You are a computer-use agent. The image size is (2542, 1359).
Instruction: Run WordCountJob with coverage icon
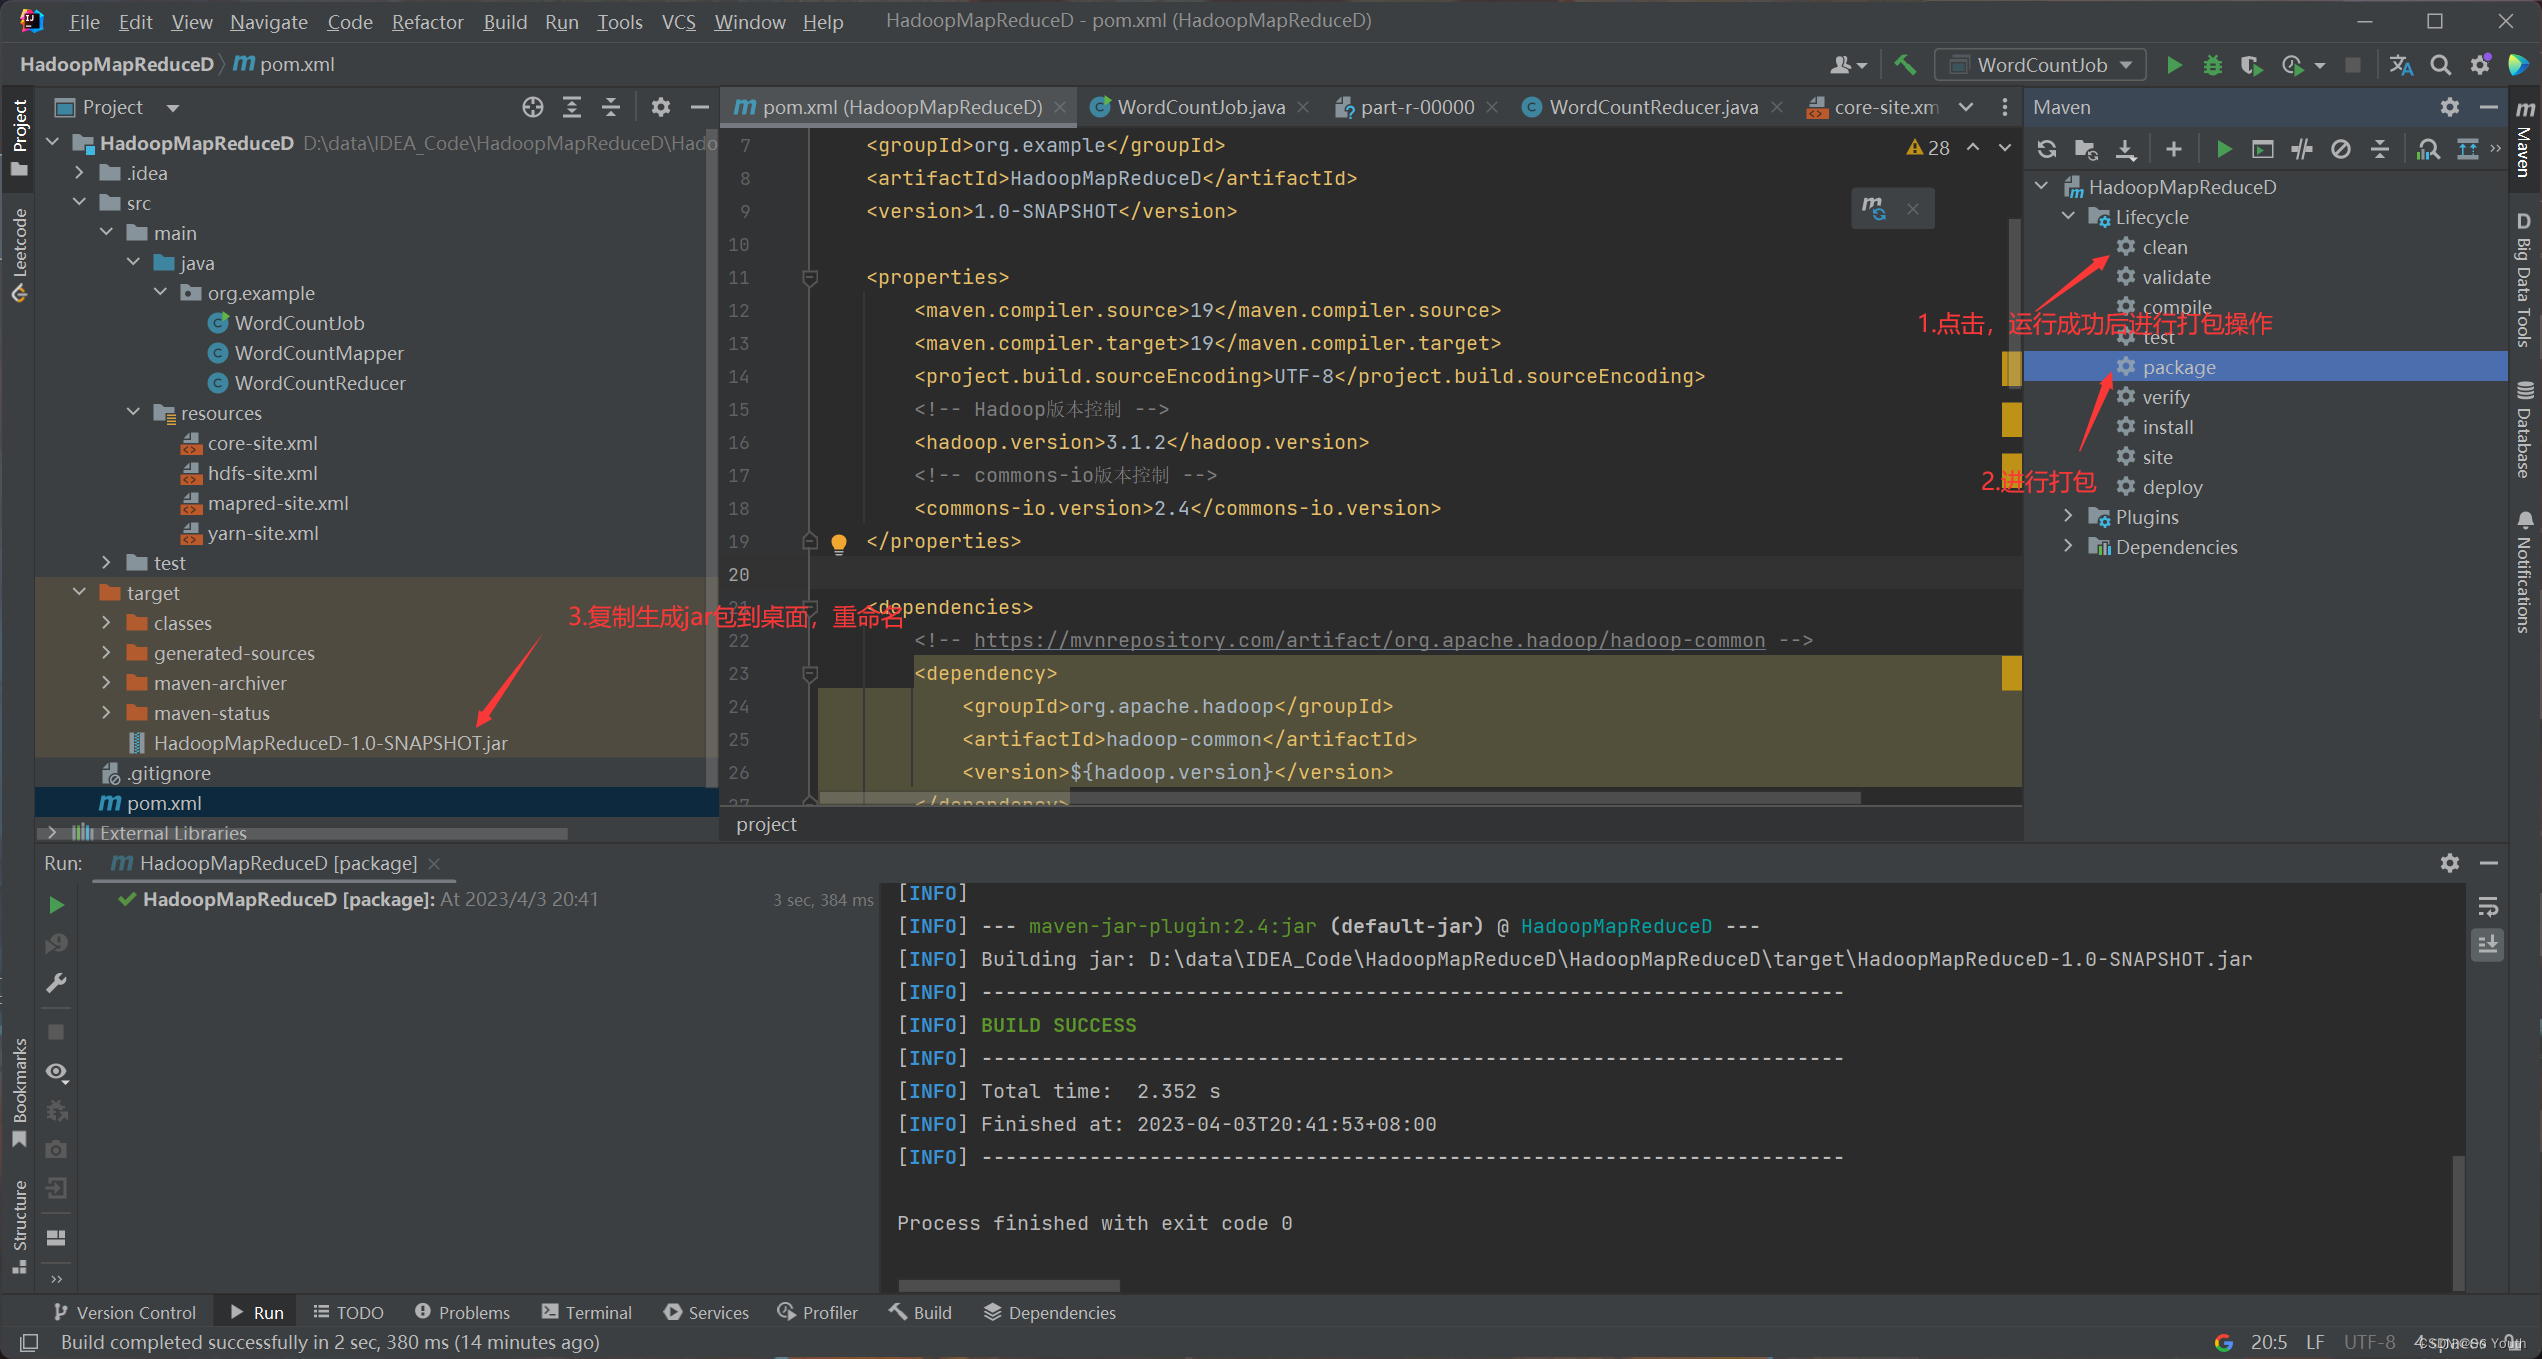(2250, 65)
